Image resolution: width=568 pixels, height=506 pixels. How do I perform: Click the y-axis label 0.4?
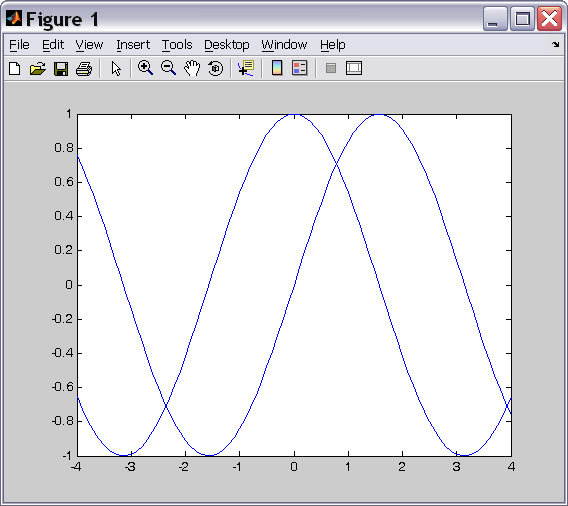coord(64,216)
